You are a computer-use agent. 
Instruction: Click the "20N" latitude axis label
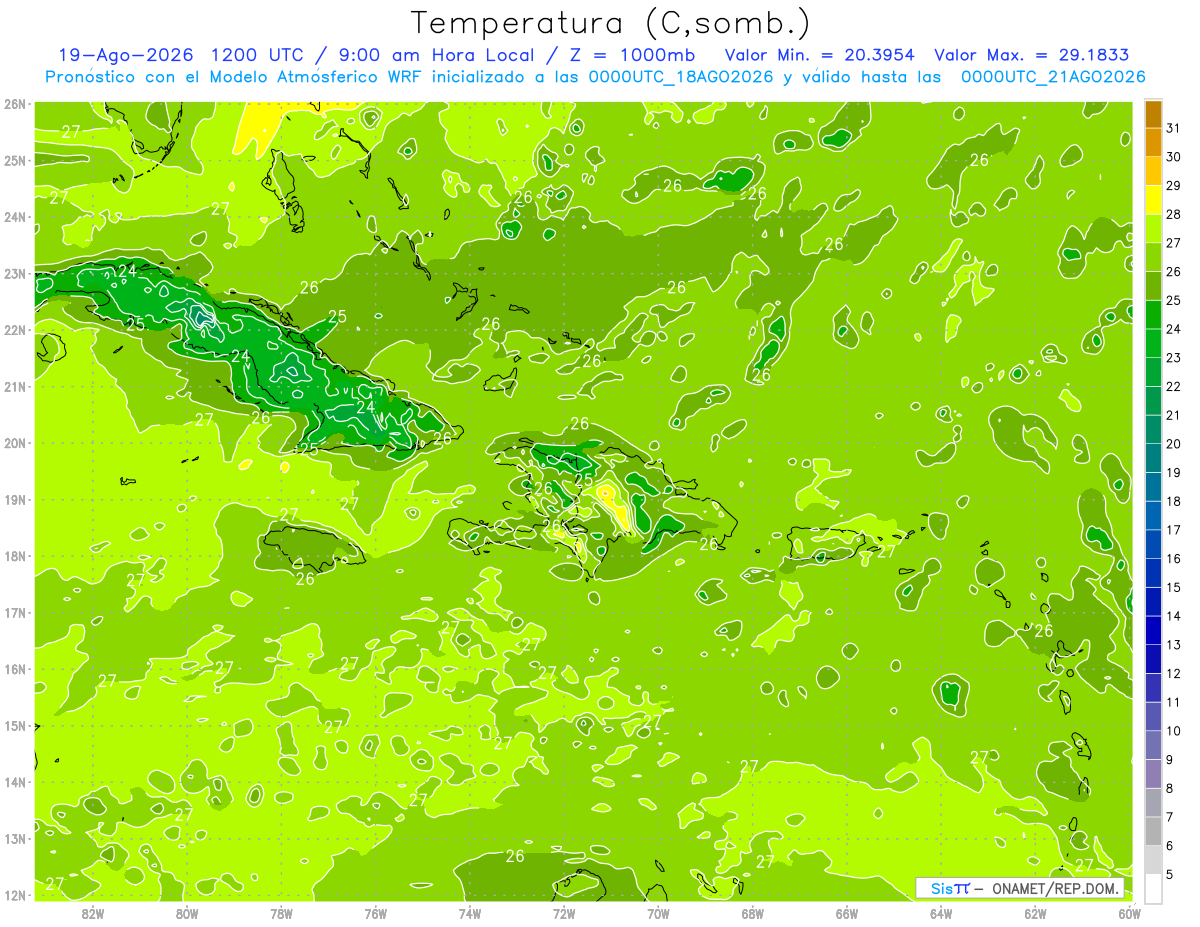15,443
